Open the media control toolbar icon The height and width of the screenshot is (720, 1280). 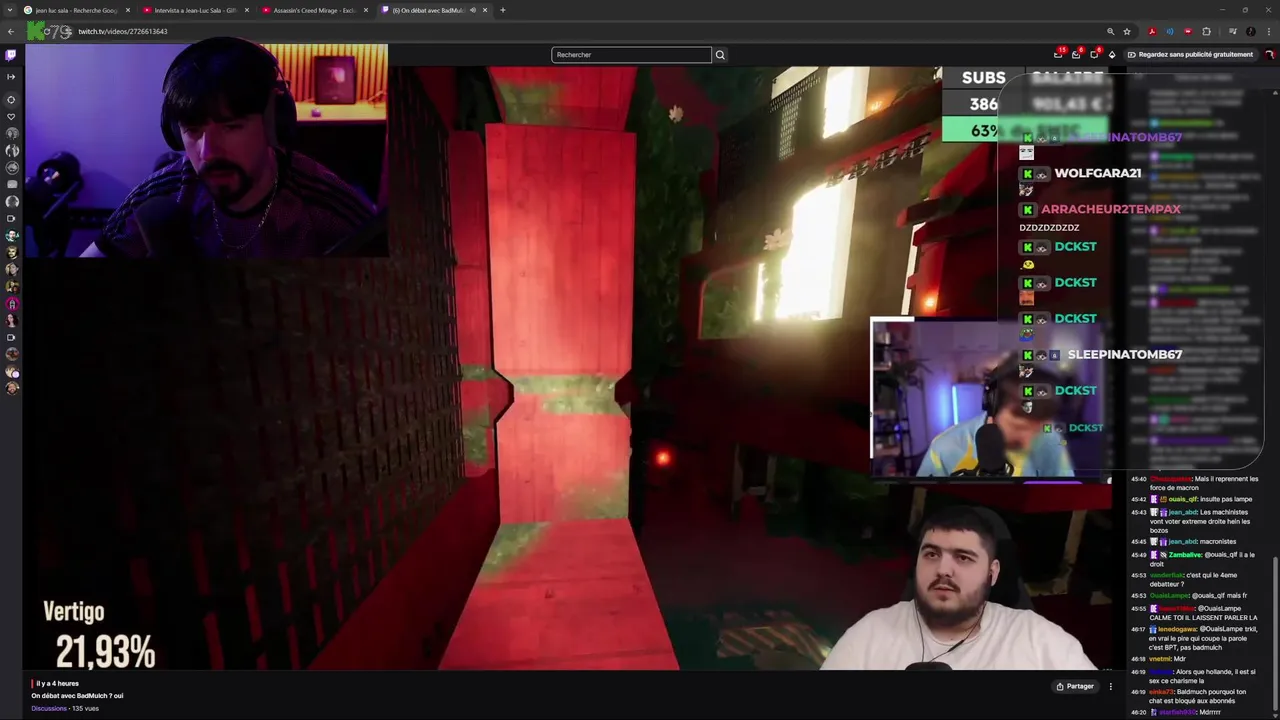click(x=1233, y=31)
